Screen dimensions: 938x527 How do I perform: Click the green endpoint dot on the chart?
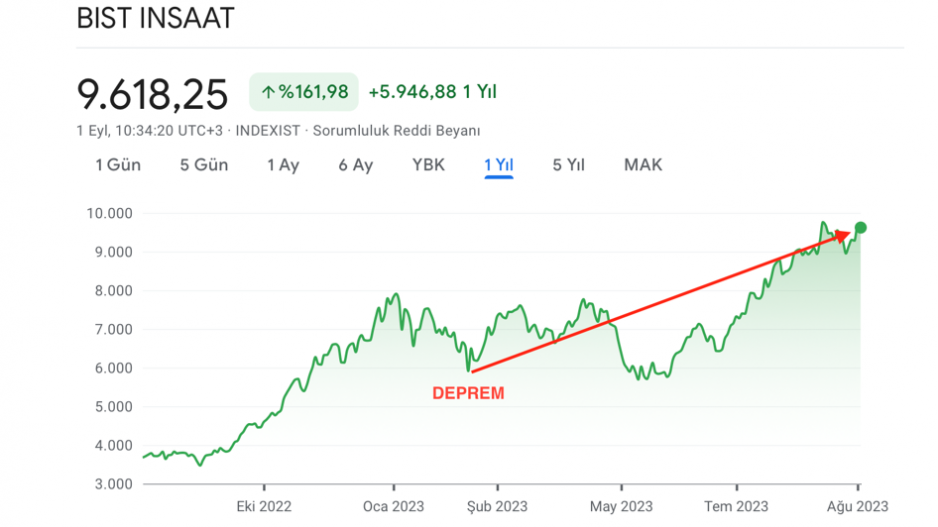861,227
